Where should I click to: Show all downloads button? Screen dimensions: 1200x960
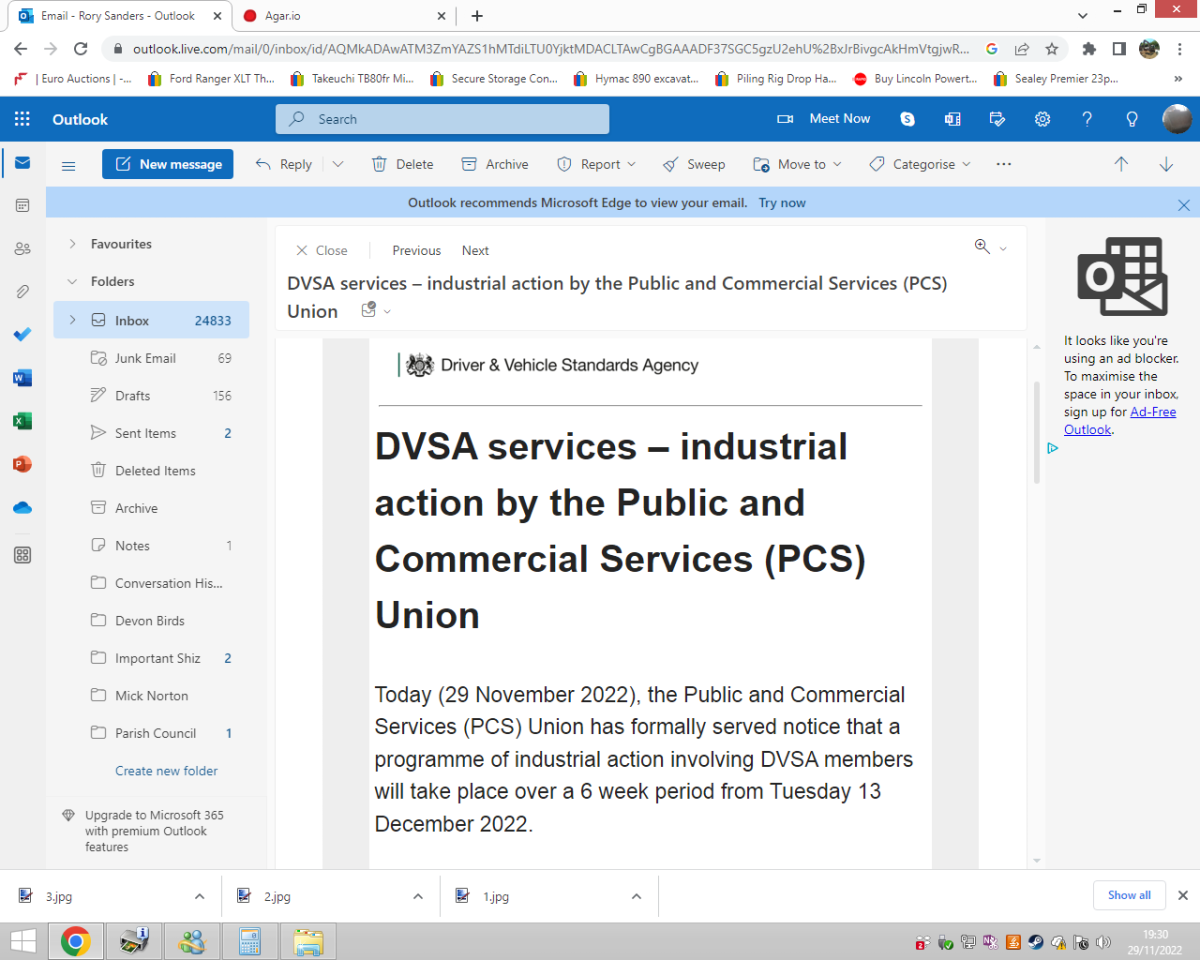[1129, 895]
